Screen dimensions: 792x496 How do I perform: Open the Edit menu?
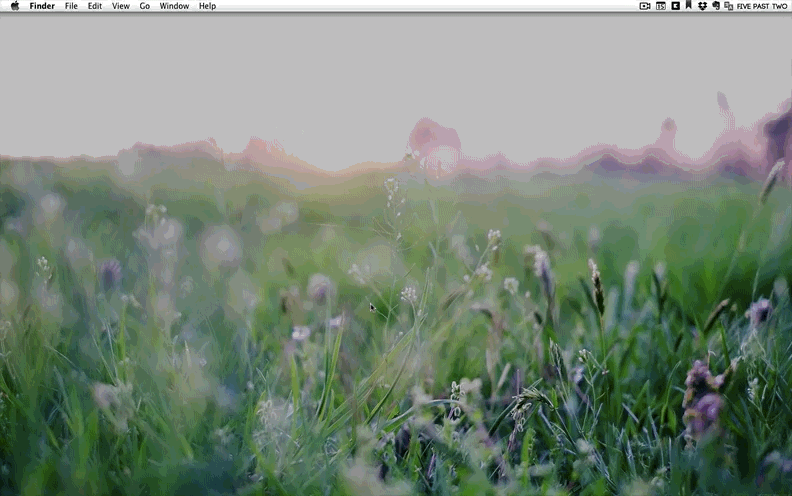pyautogui.click(x=94, y=6)
